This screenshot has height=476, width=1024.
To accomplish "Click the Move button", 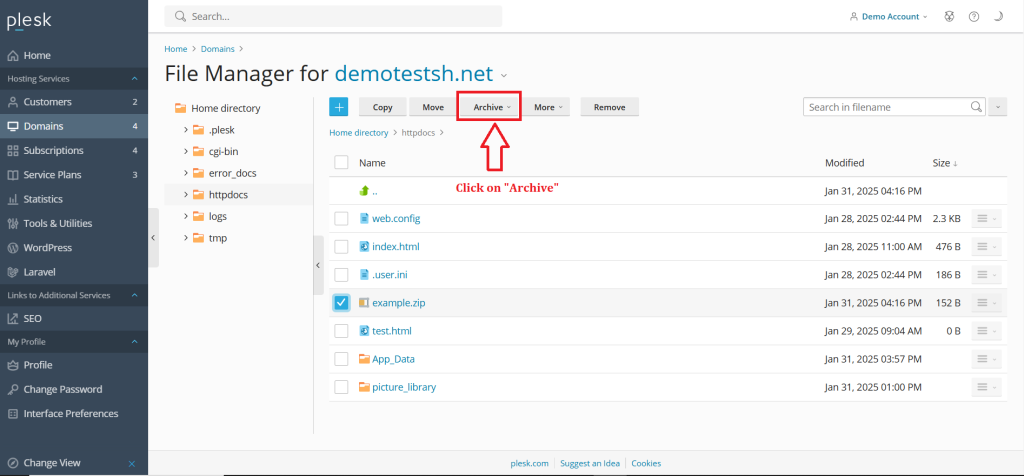I will pos(433,107).
